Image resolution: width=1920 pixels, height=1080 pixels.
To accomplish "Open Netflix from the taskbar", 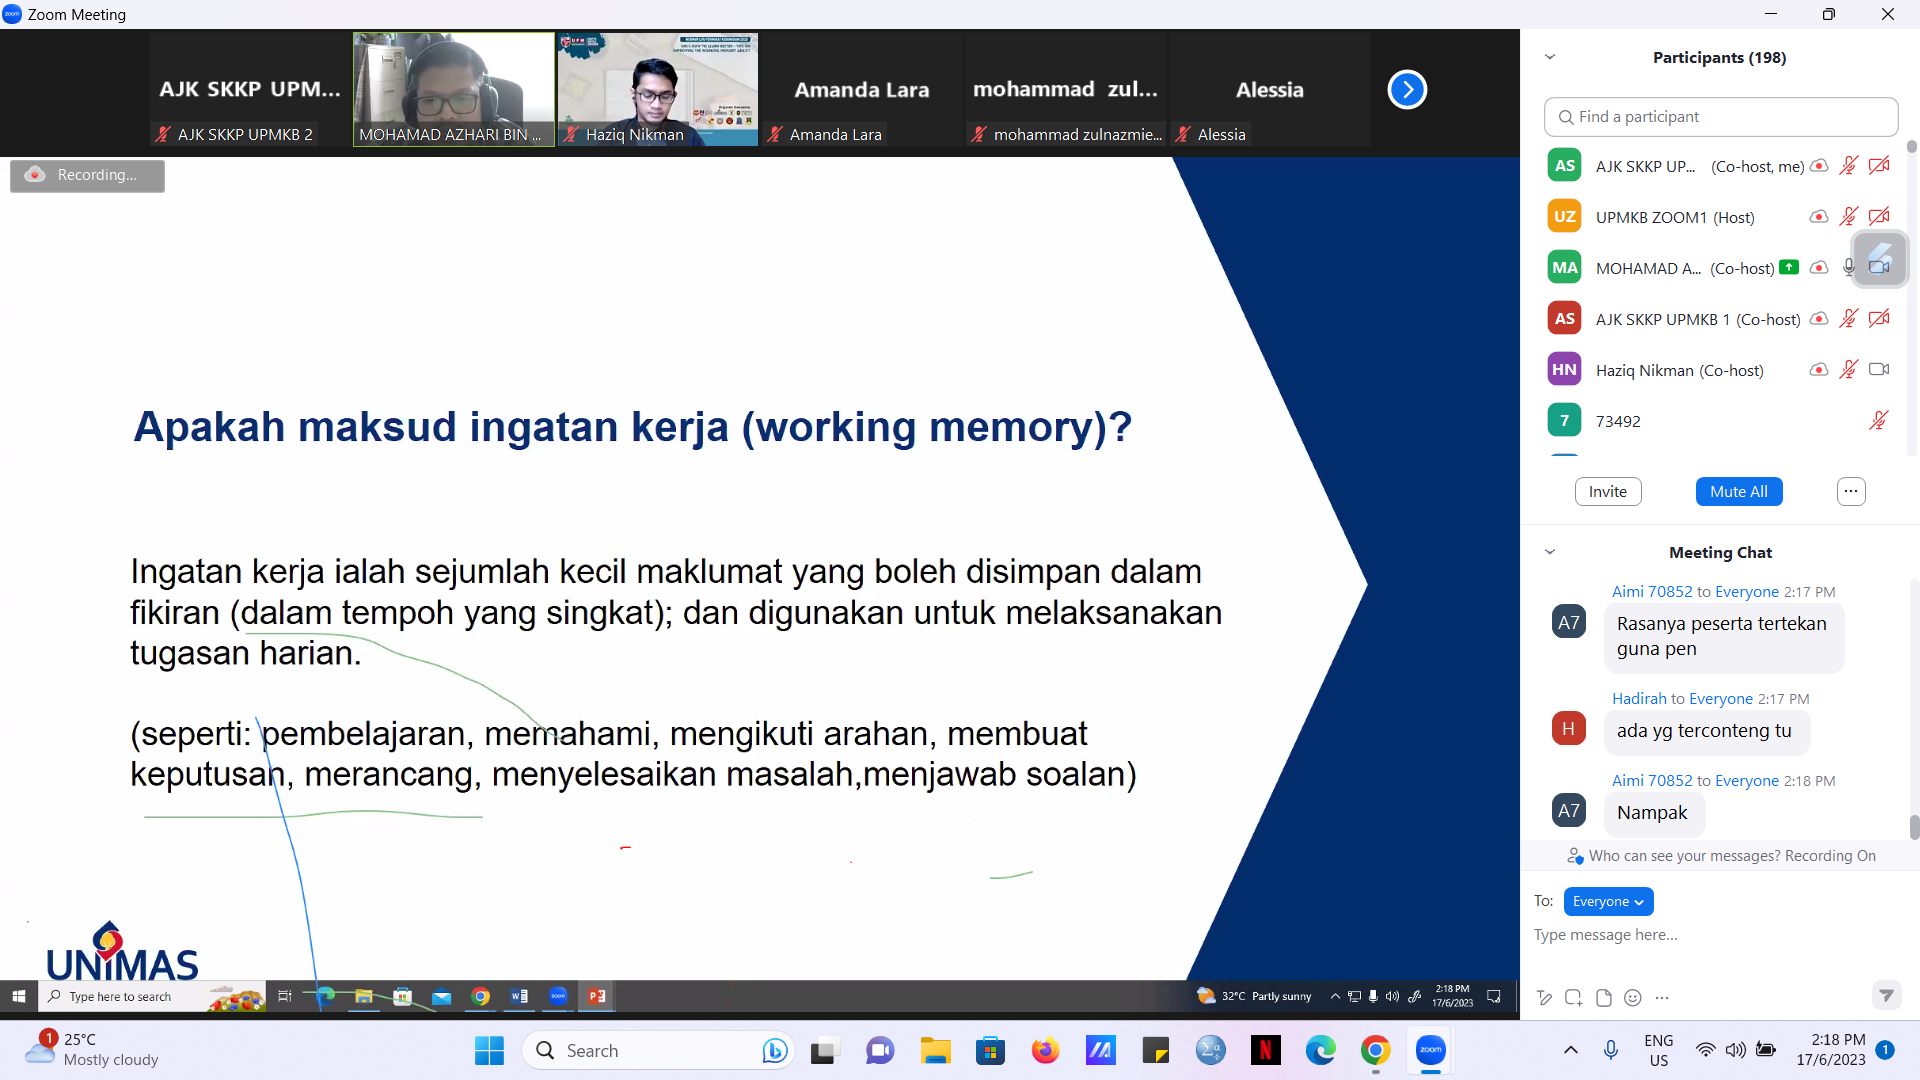I will (1265, 1050).
